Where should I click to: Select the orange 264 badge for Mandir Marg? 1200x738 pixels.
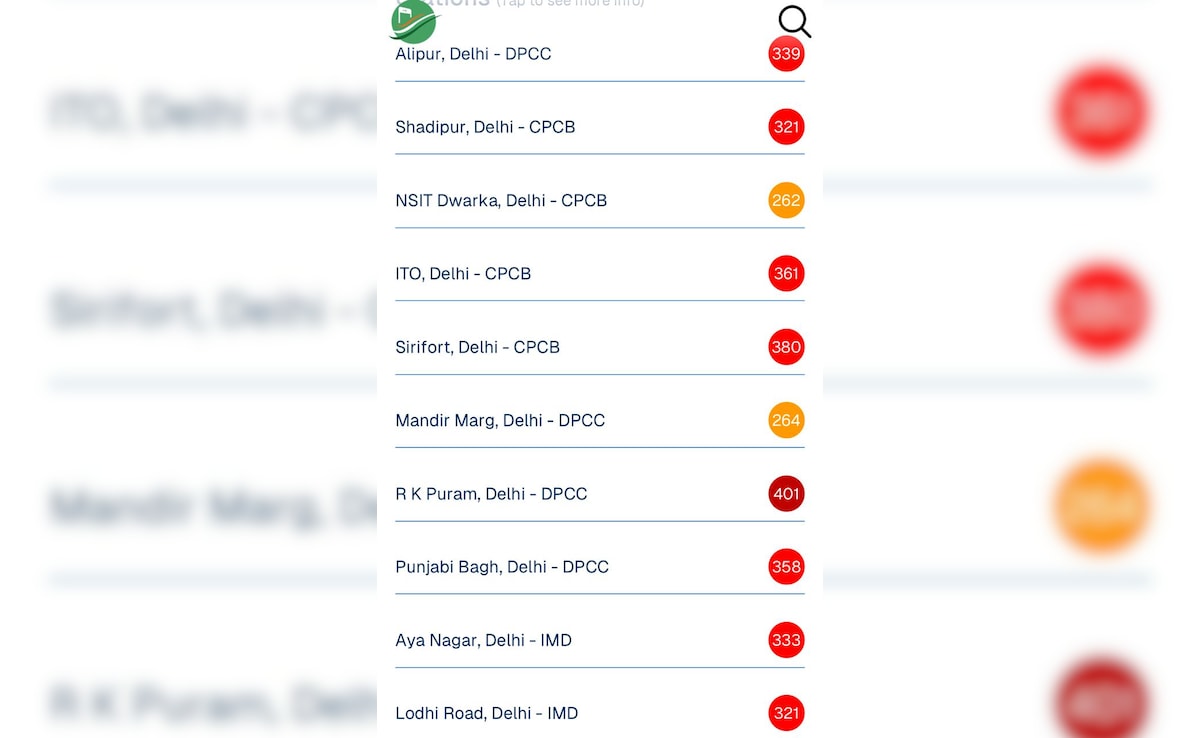click(786, 420)
